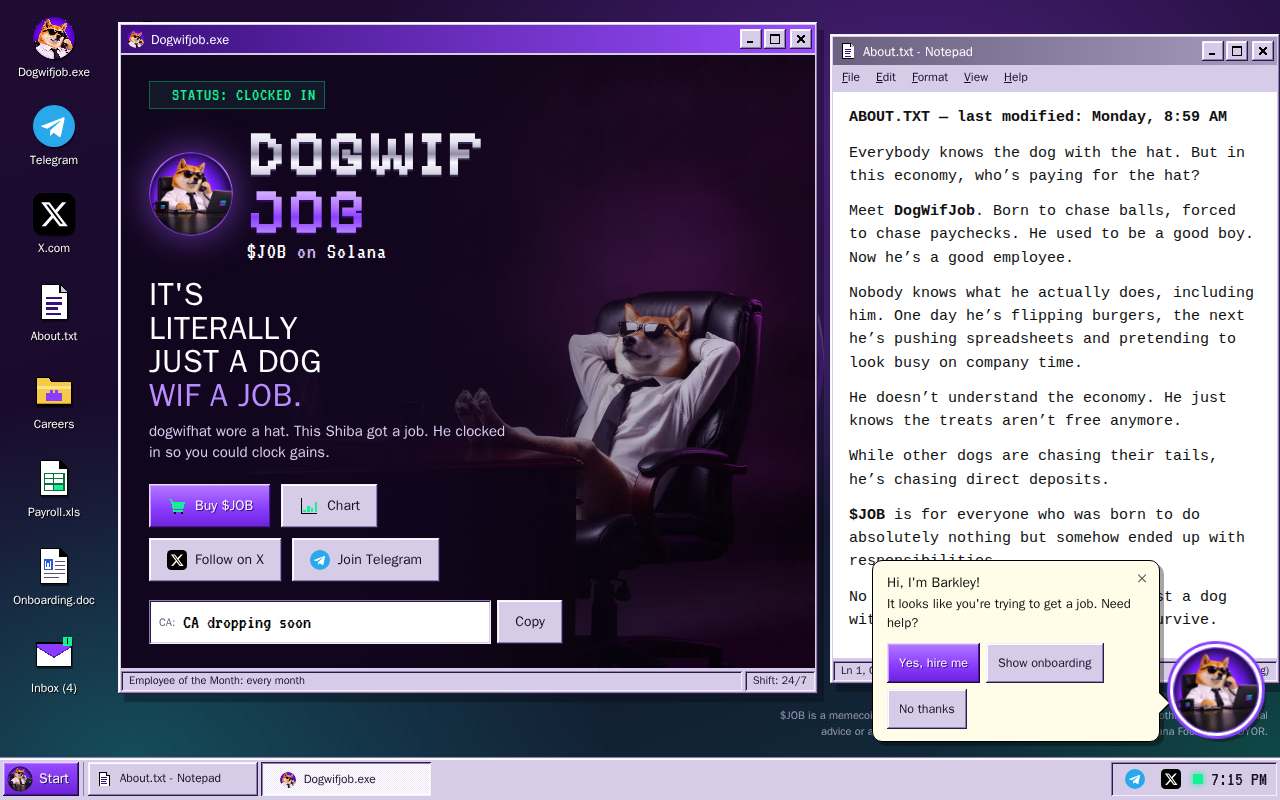
Task: Click the Shift: 24/7 status bar entry
Action: tap(779, 681)
